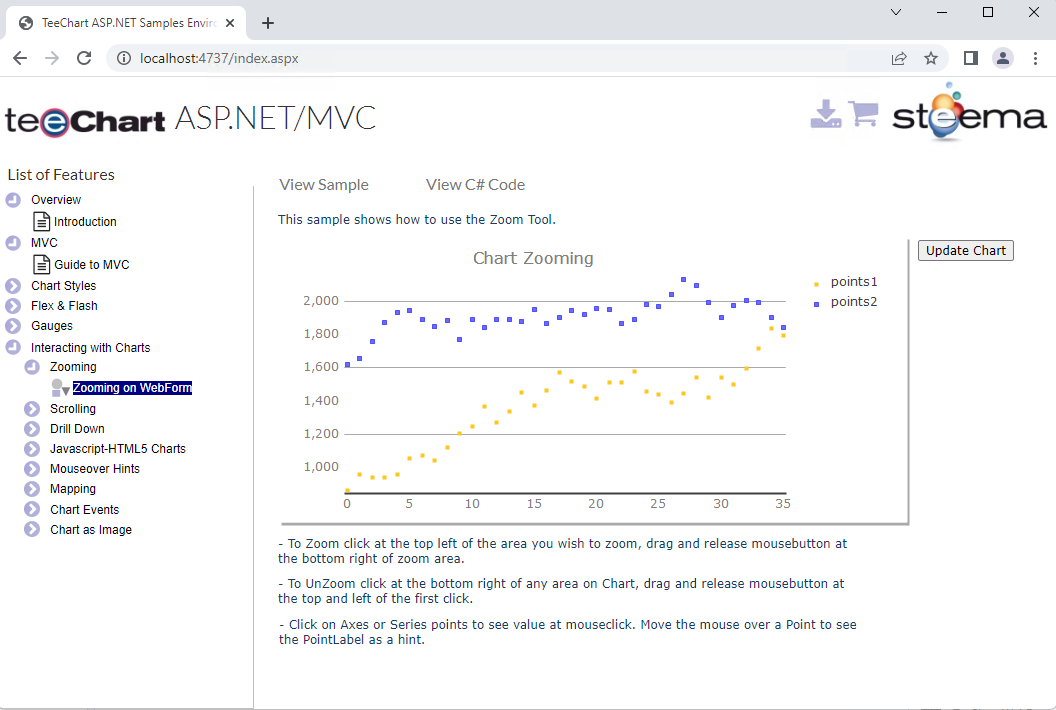
Task: Open the browser three-dot menu
Action: [x=1035, y=59]
